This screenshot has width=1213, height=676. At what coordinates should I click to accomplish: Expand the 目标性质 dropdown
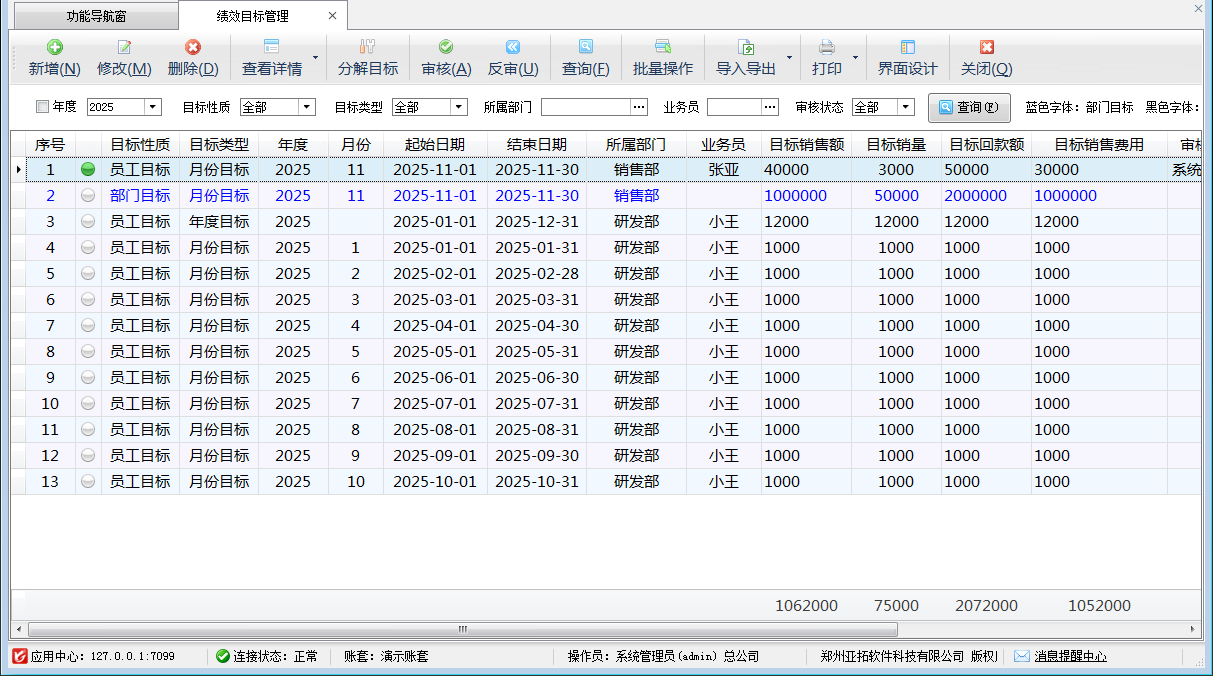click(307, 108)
